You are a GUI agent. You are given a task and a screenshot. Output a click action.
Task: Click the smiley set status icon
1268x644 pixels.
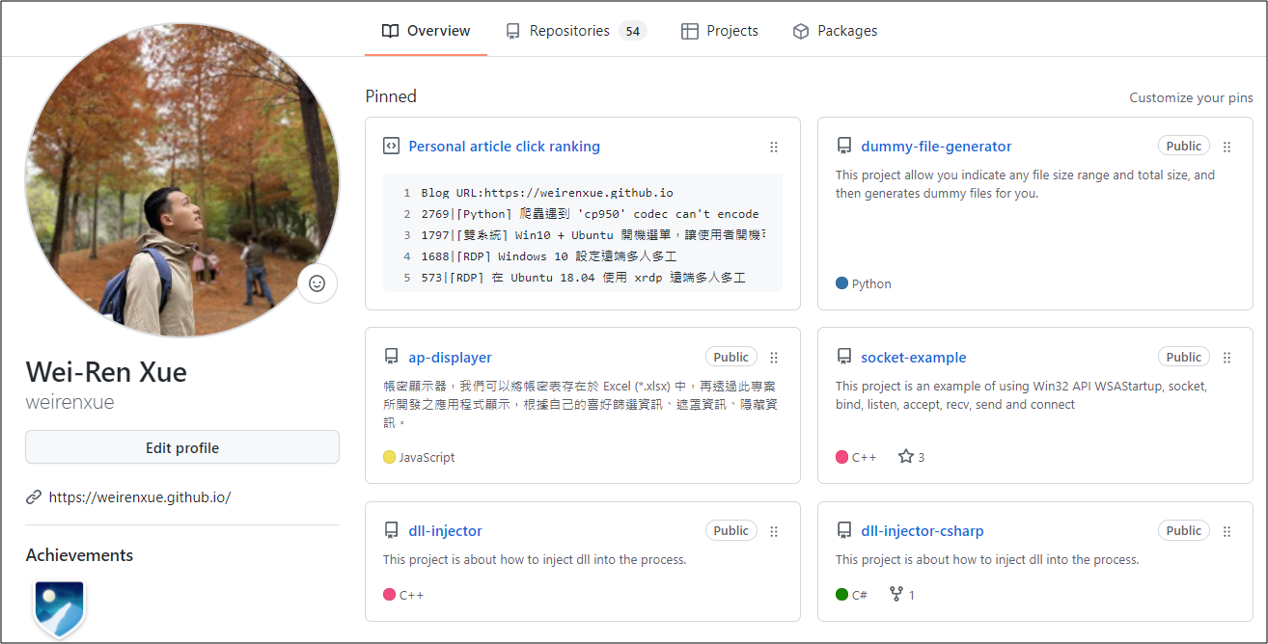(x=317, y=284)
